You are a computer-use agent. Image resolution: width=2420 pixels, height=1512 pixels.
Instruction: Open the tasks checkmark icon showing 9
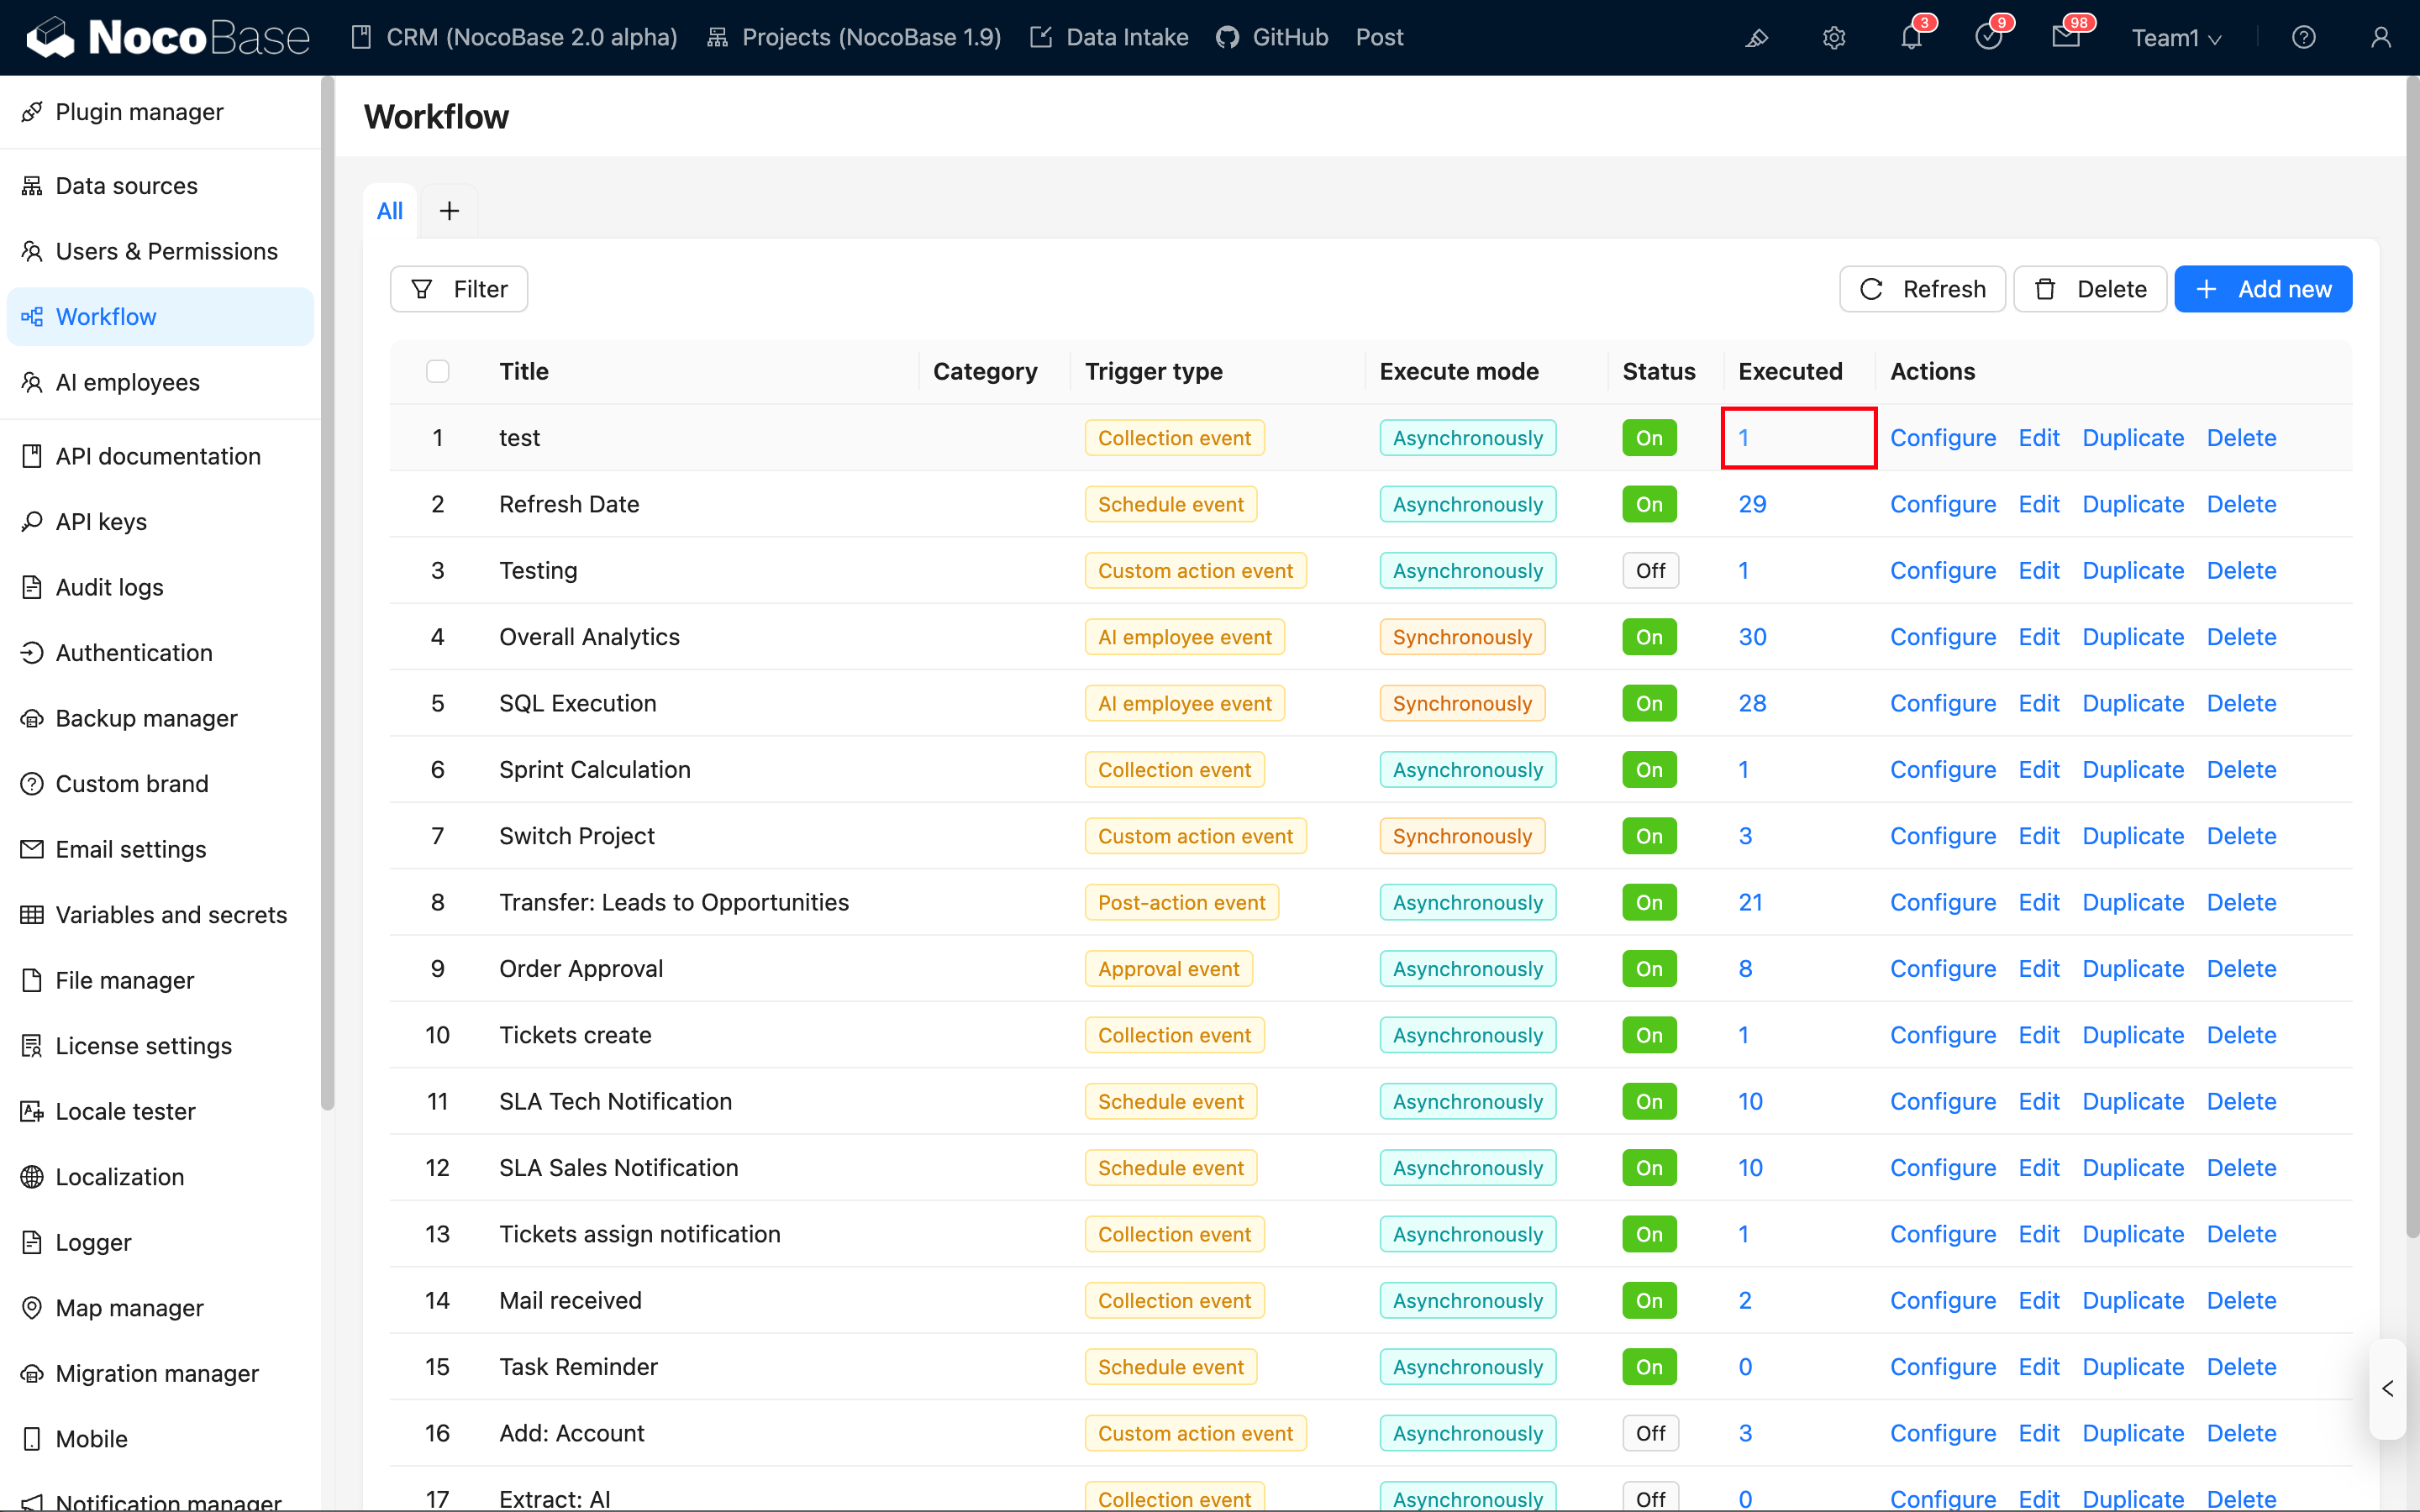[x=1988, y=38]
